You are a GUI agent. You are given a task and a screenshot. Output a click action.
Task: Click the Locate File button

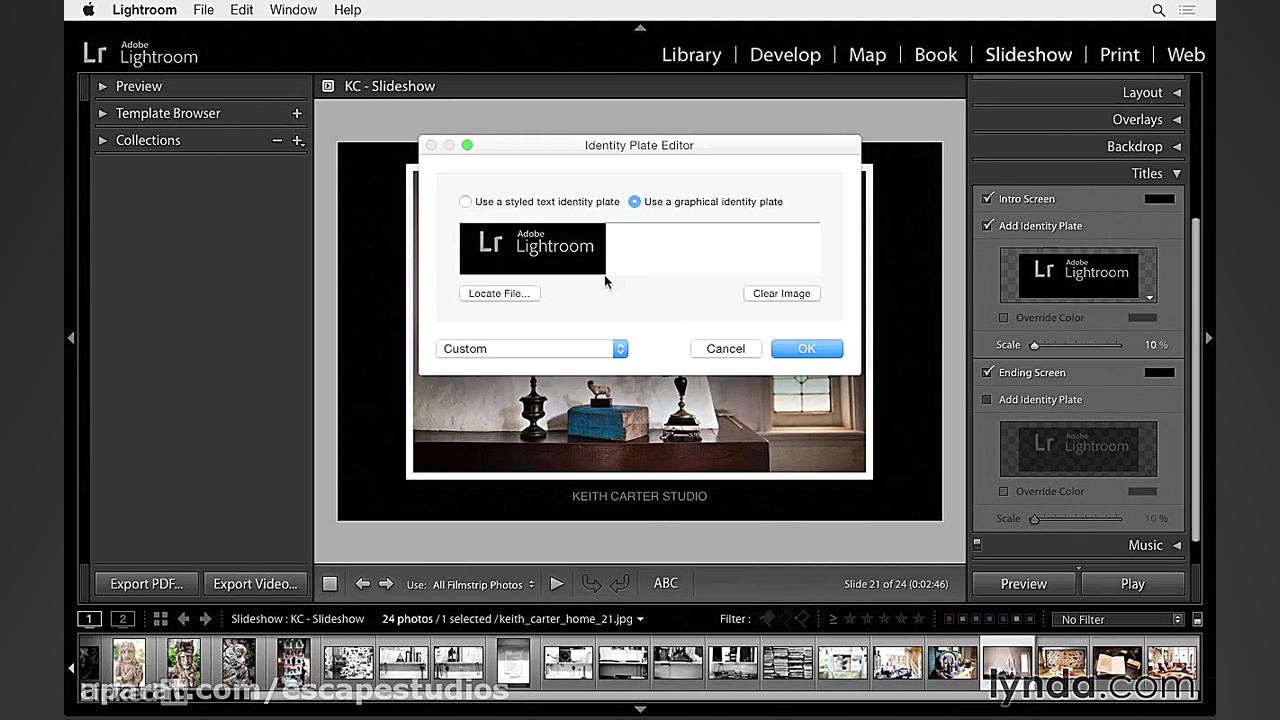(498, 293)
